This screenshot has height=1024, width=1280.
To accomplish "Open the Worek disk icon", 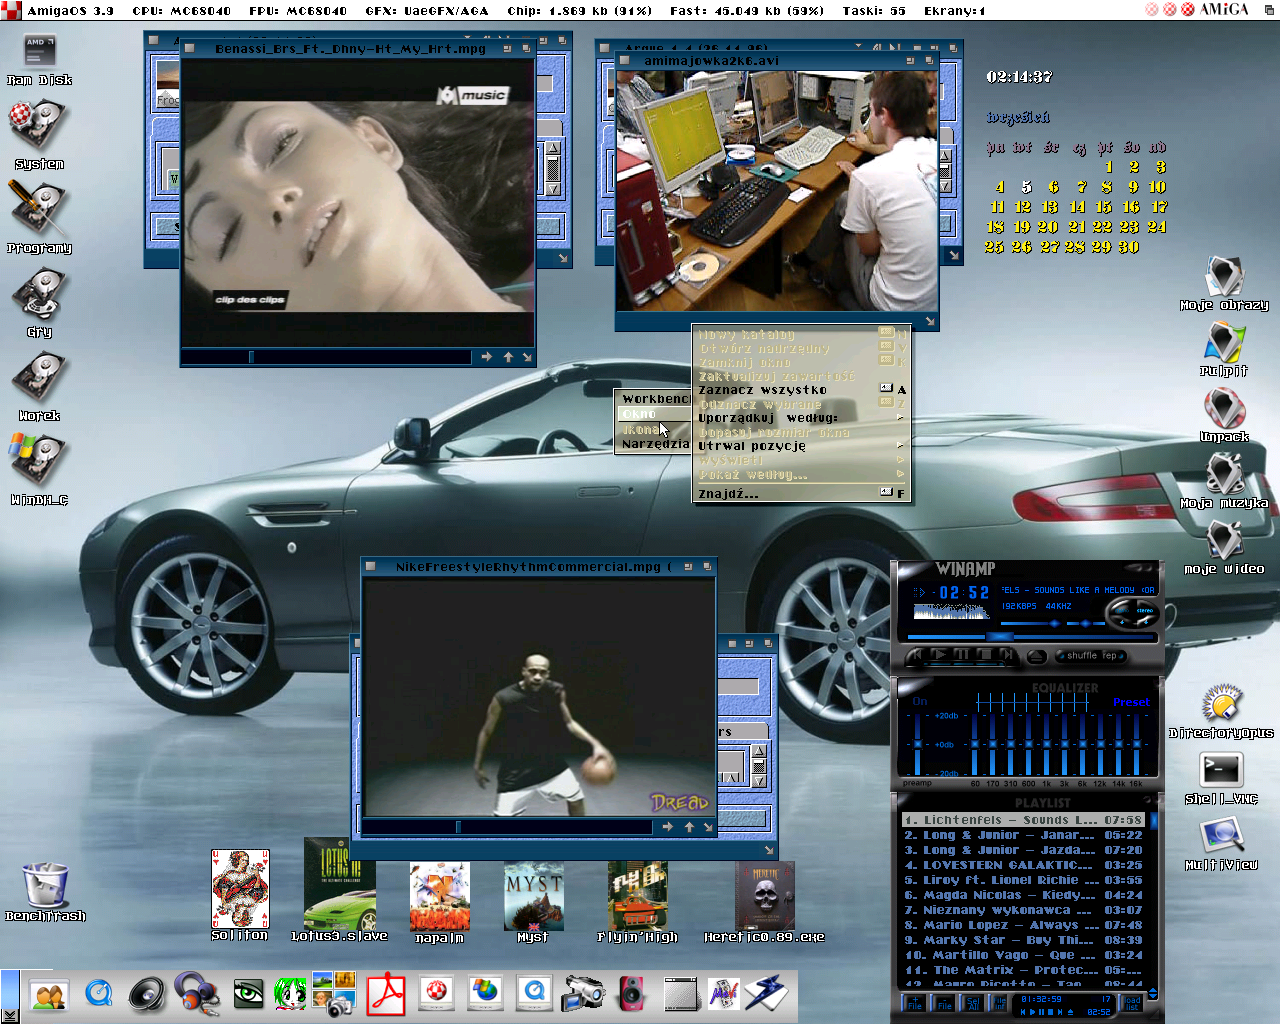I will pyautogui.click(x=39, y=387).
